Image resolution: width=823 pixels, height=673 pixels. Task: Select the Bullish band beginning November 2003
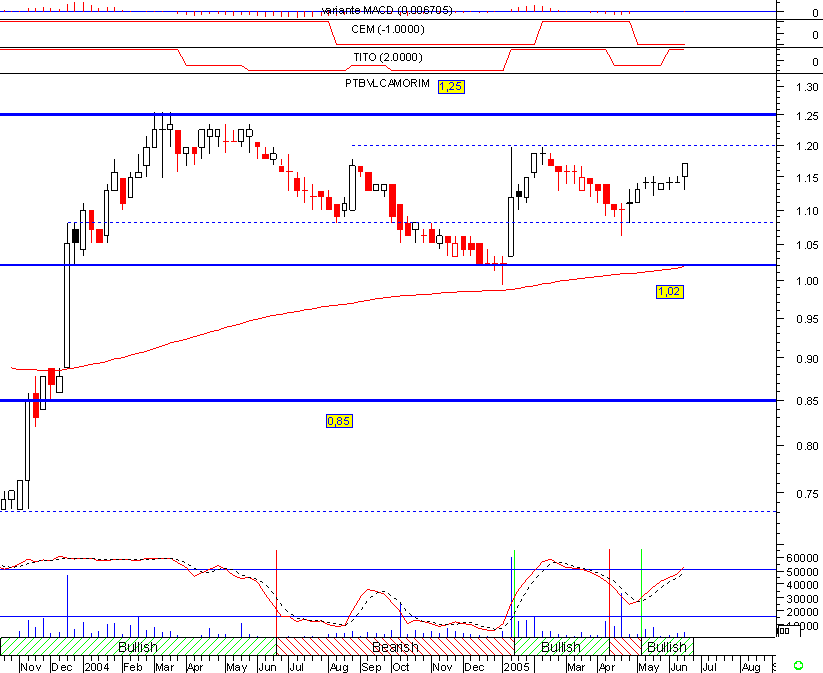(139, 646)
